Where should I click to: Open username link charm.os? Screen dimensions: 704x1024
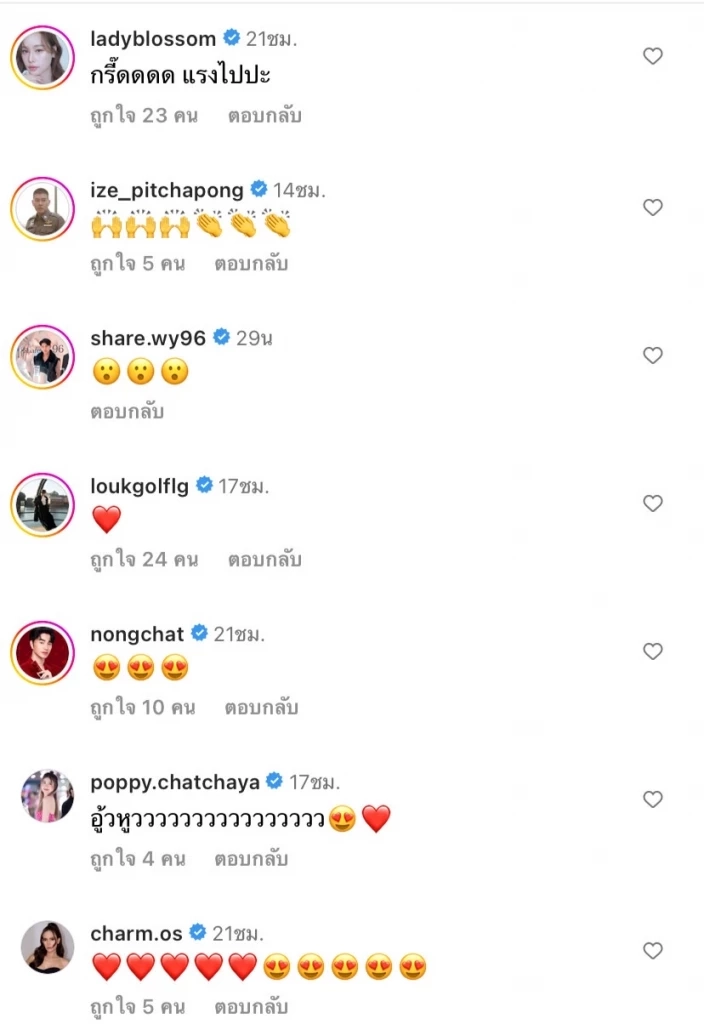(x=136, y=933)
